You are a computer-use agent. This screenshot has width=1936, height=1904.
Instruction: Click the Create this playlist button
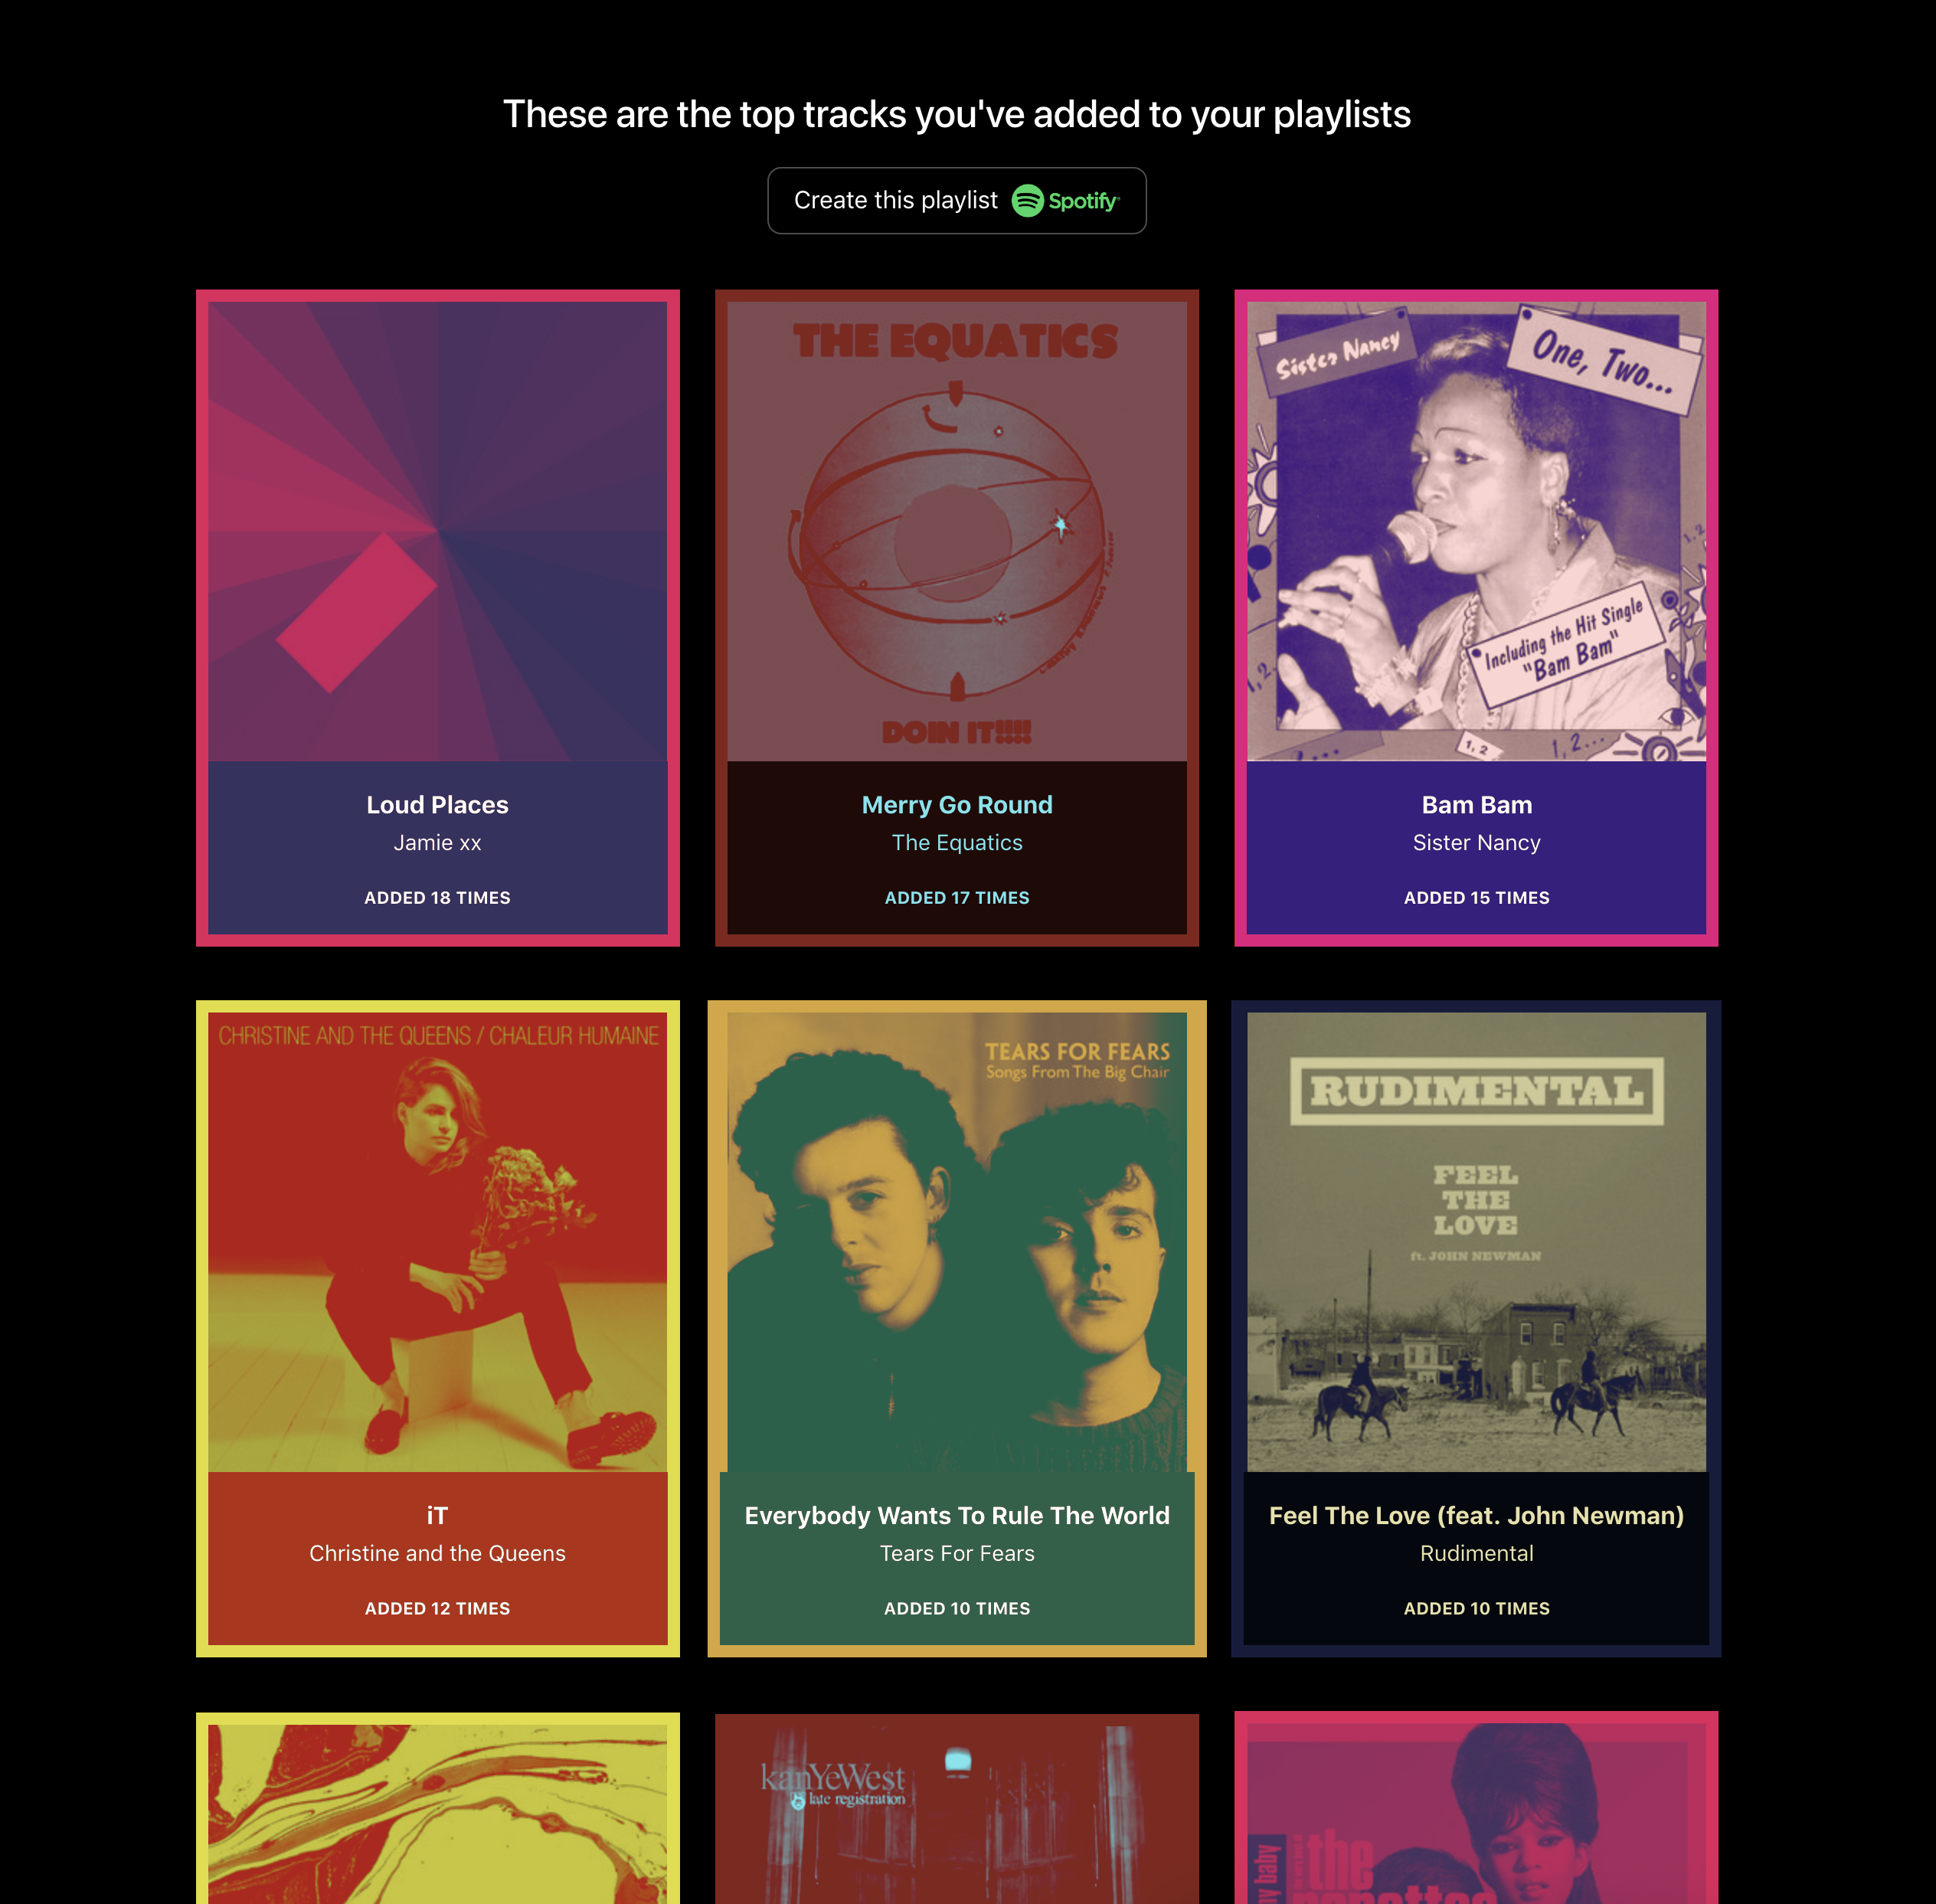(956, 201)
